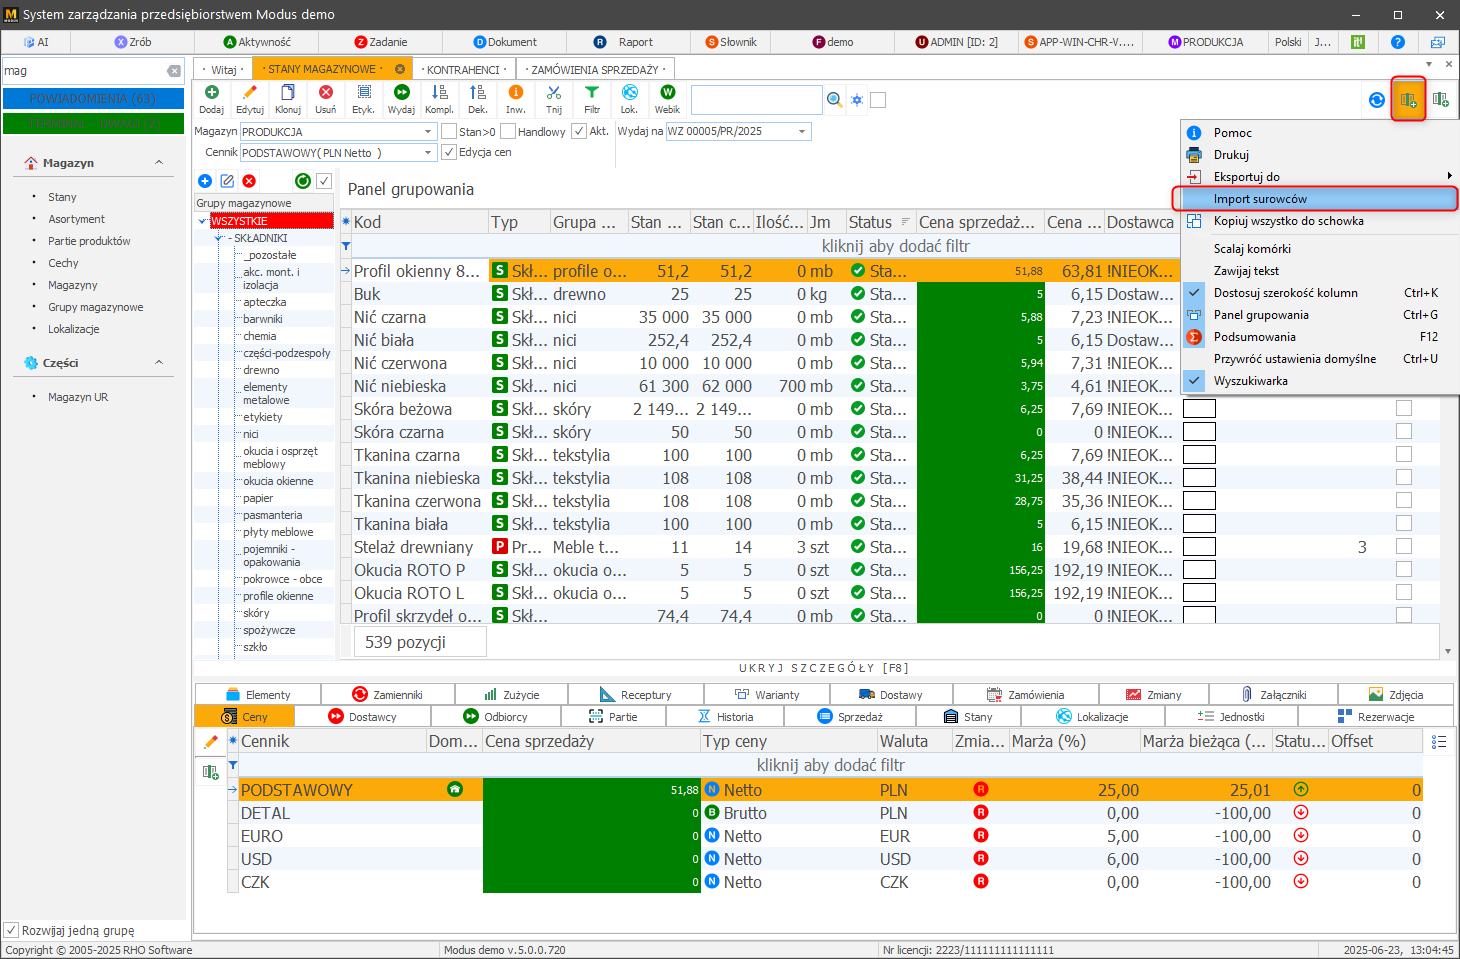Select Import surowców from the menu
The height and width of the screenshot is (959, 1460).
coord(1260,199)
